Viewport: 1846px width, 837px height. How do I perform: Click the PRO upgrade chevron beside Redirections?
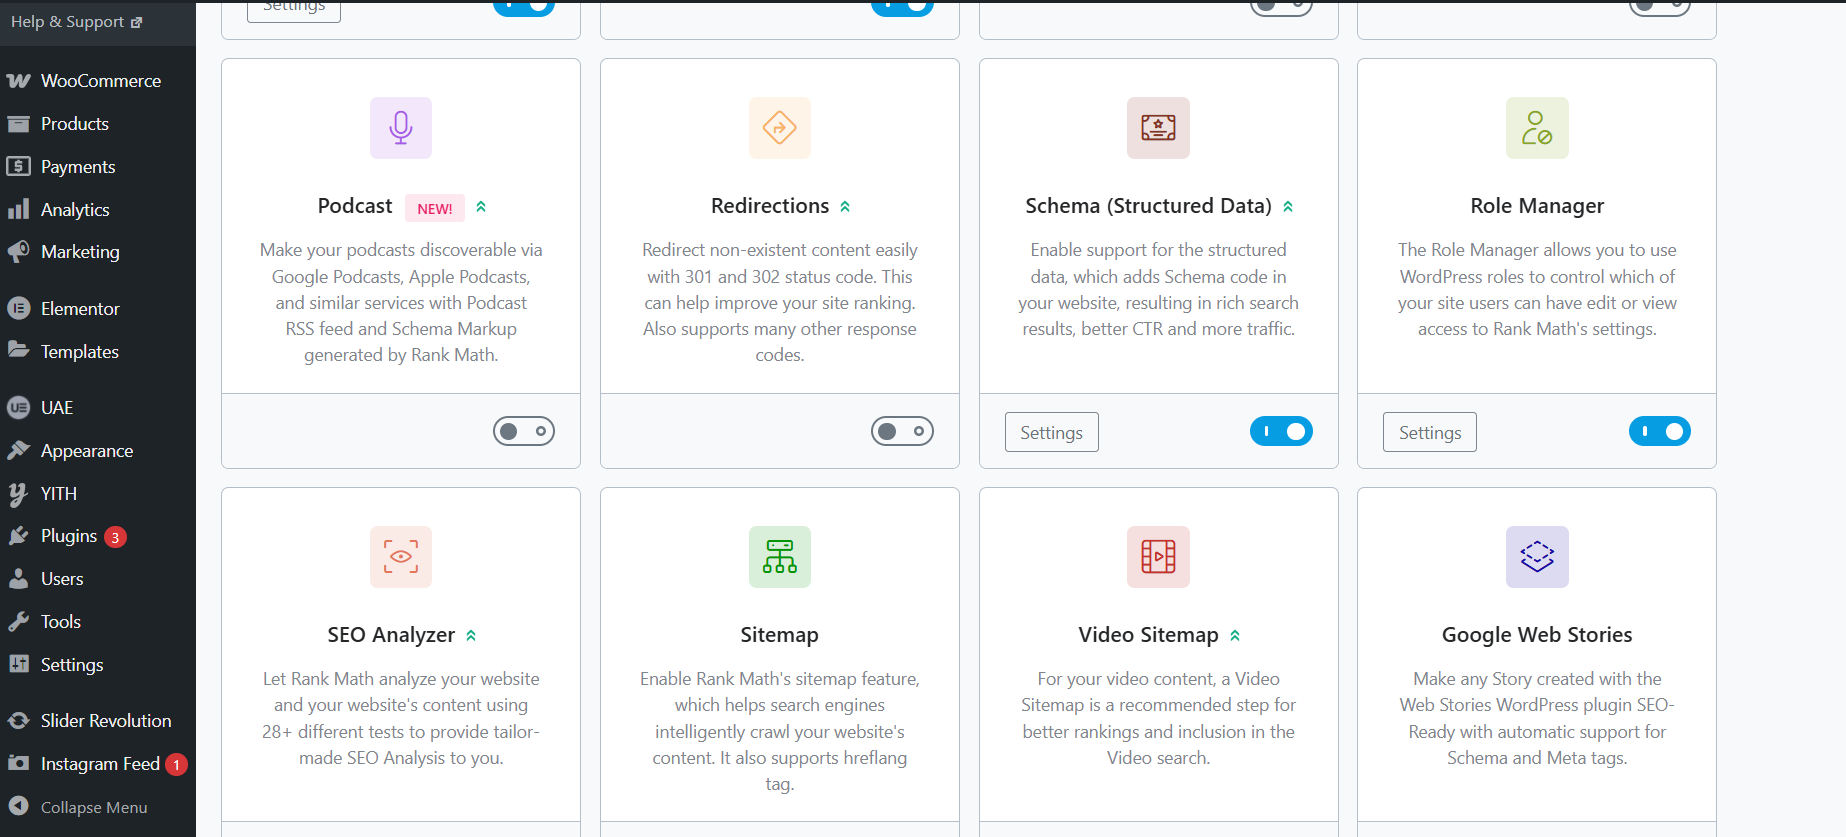(845, 207)
